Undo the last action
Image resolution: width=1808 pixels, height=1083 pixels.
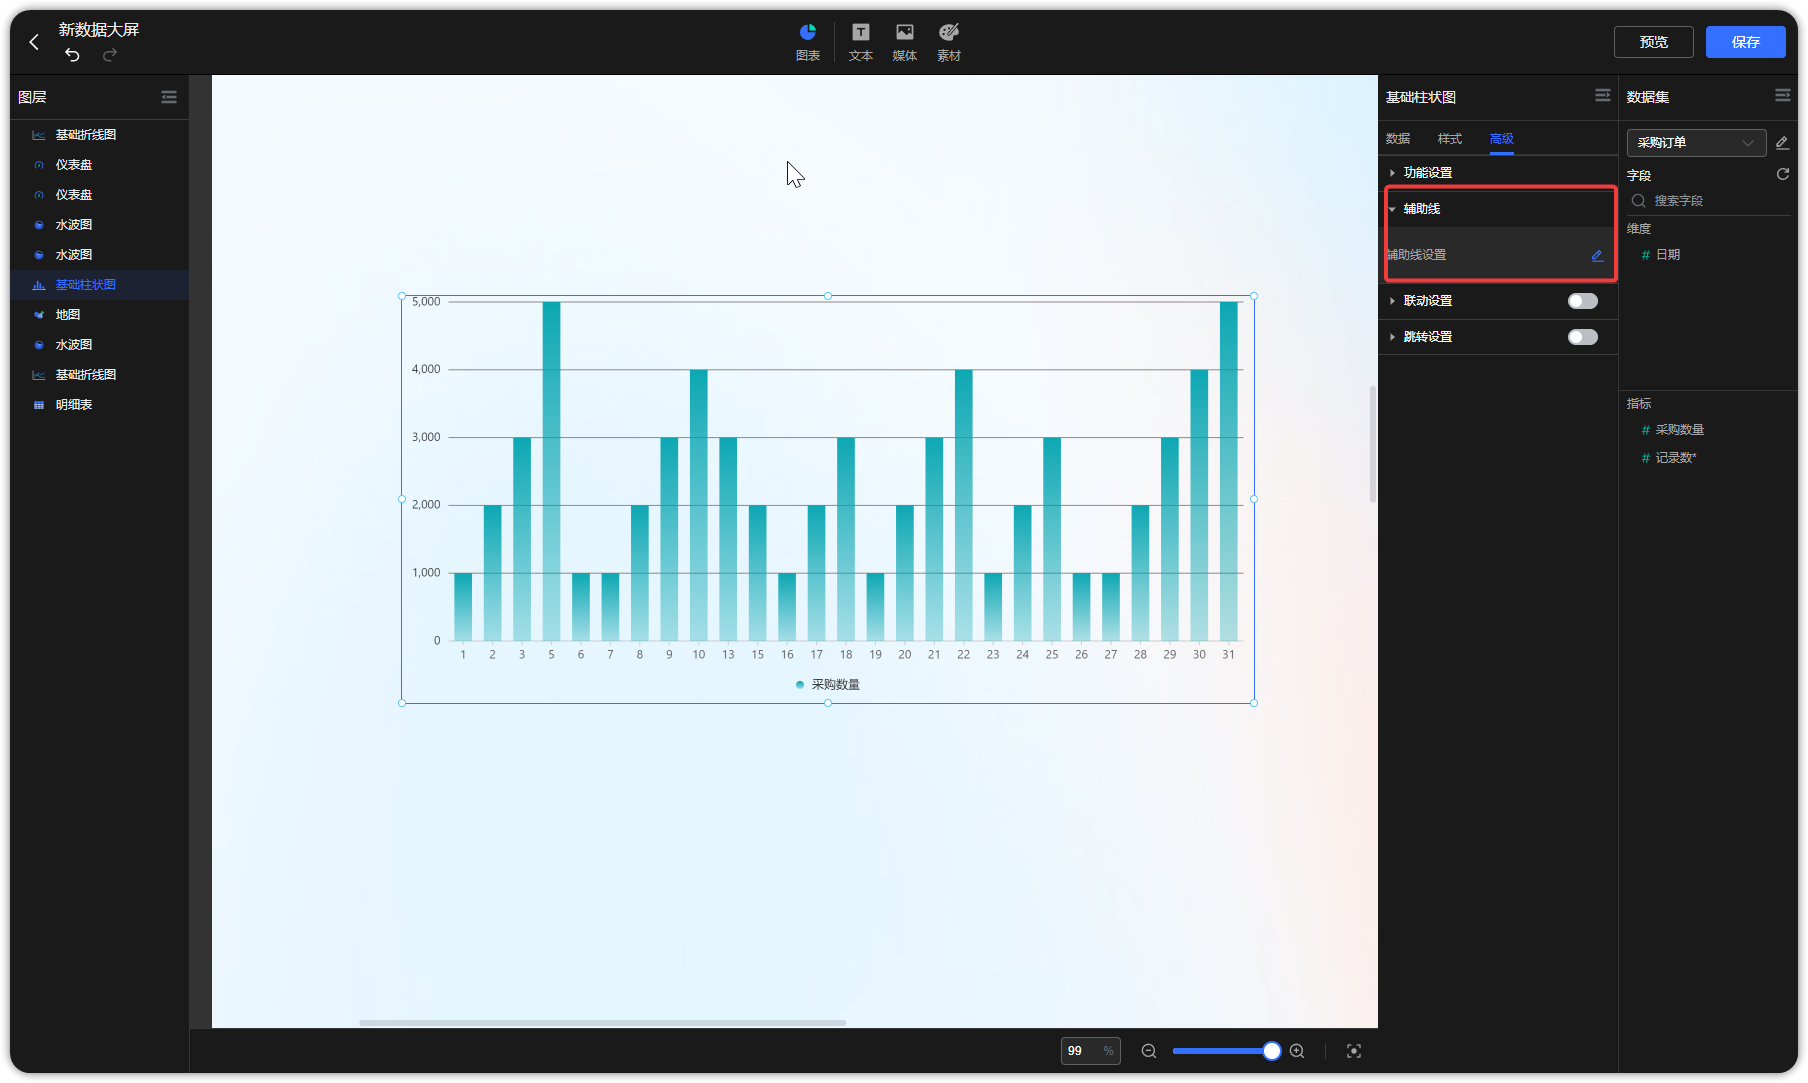(x=72, y=55)
